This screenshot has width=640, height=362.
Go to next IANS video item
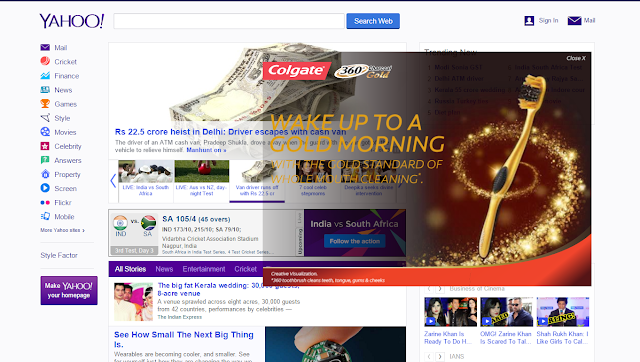tap(440, 356)
